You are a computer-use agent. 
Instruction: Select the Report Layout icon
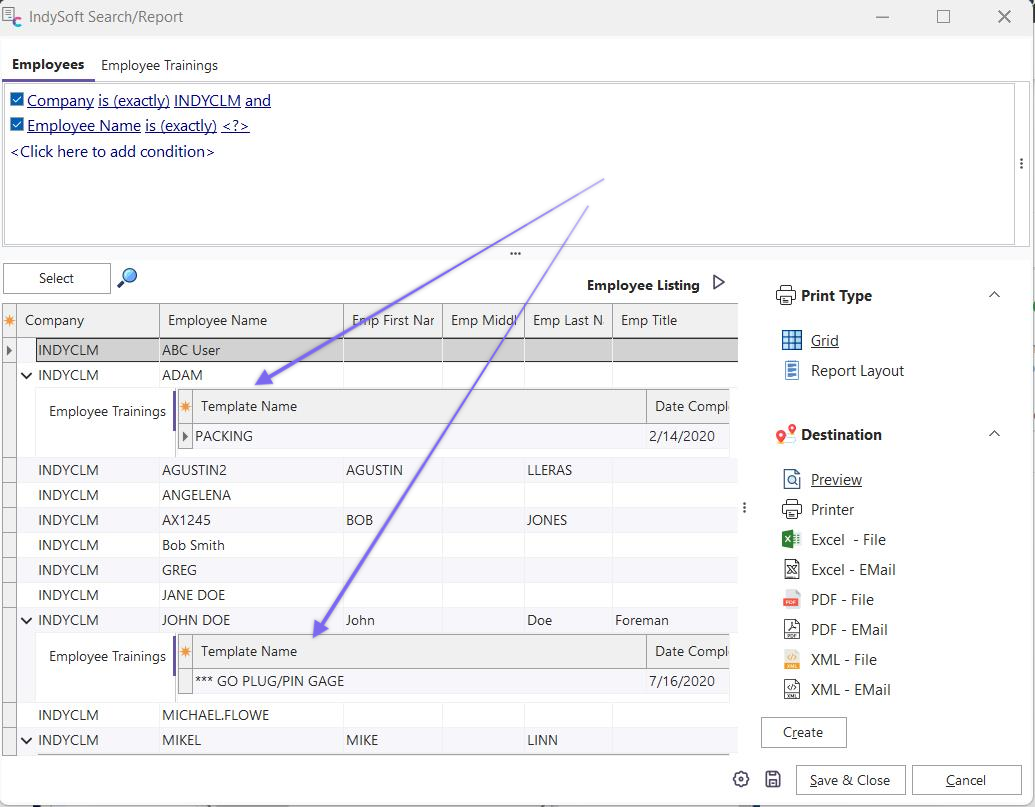(x=791, y=370)
